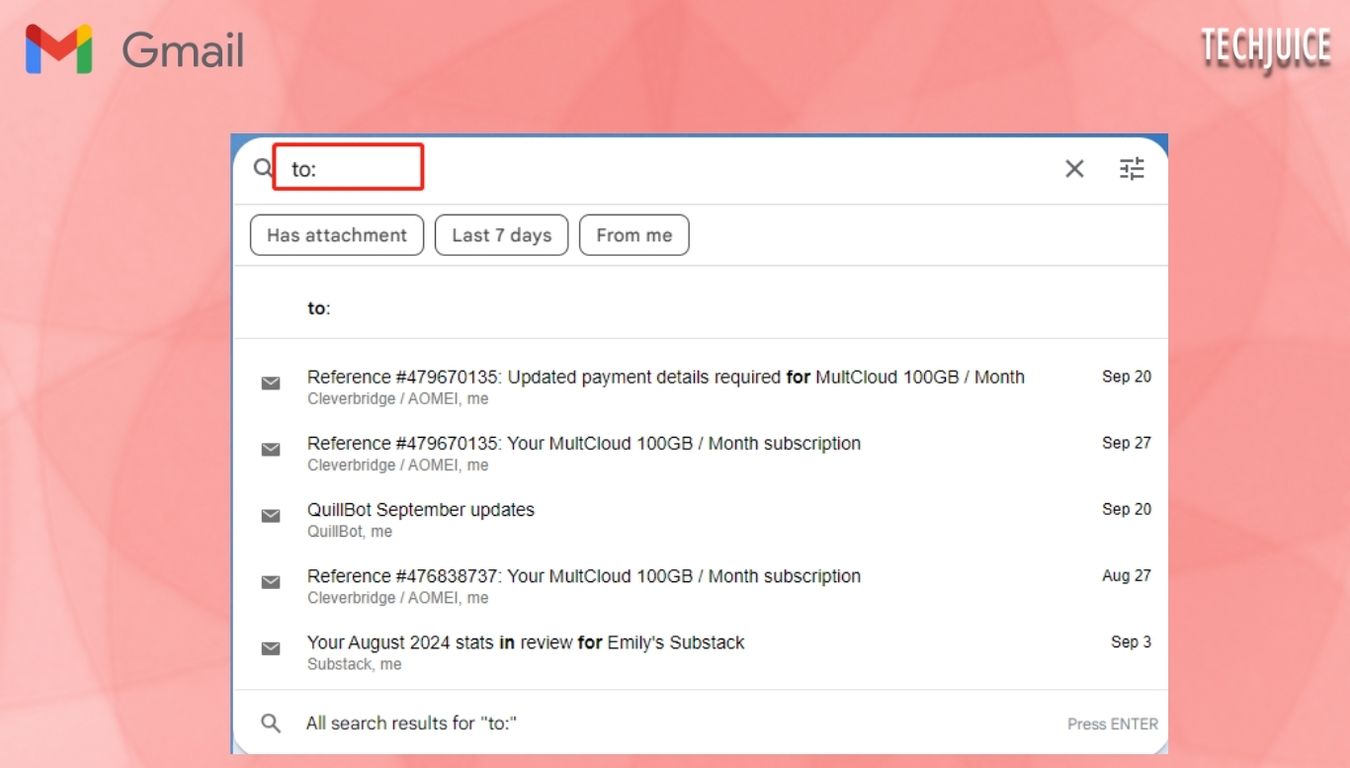
Task: Toggle the From me filter chip
Action: [x=634, y=235]
